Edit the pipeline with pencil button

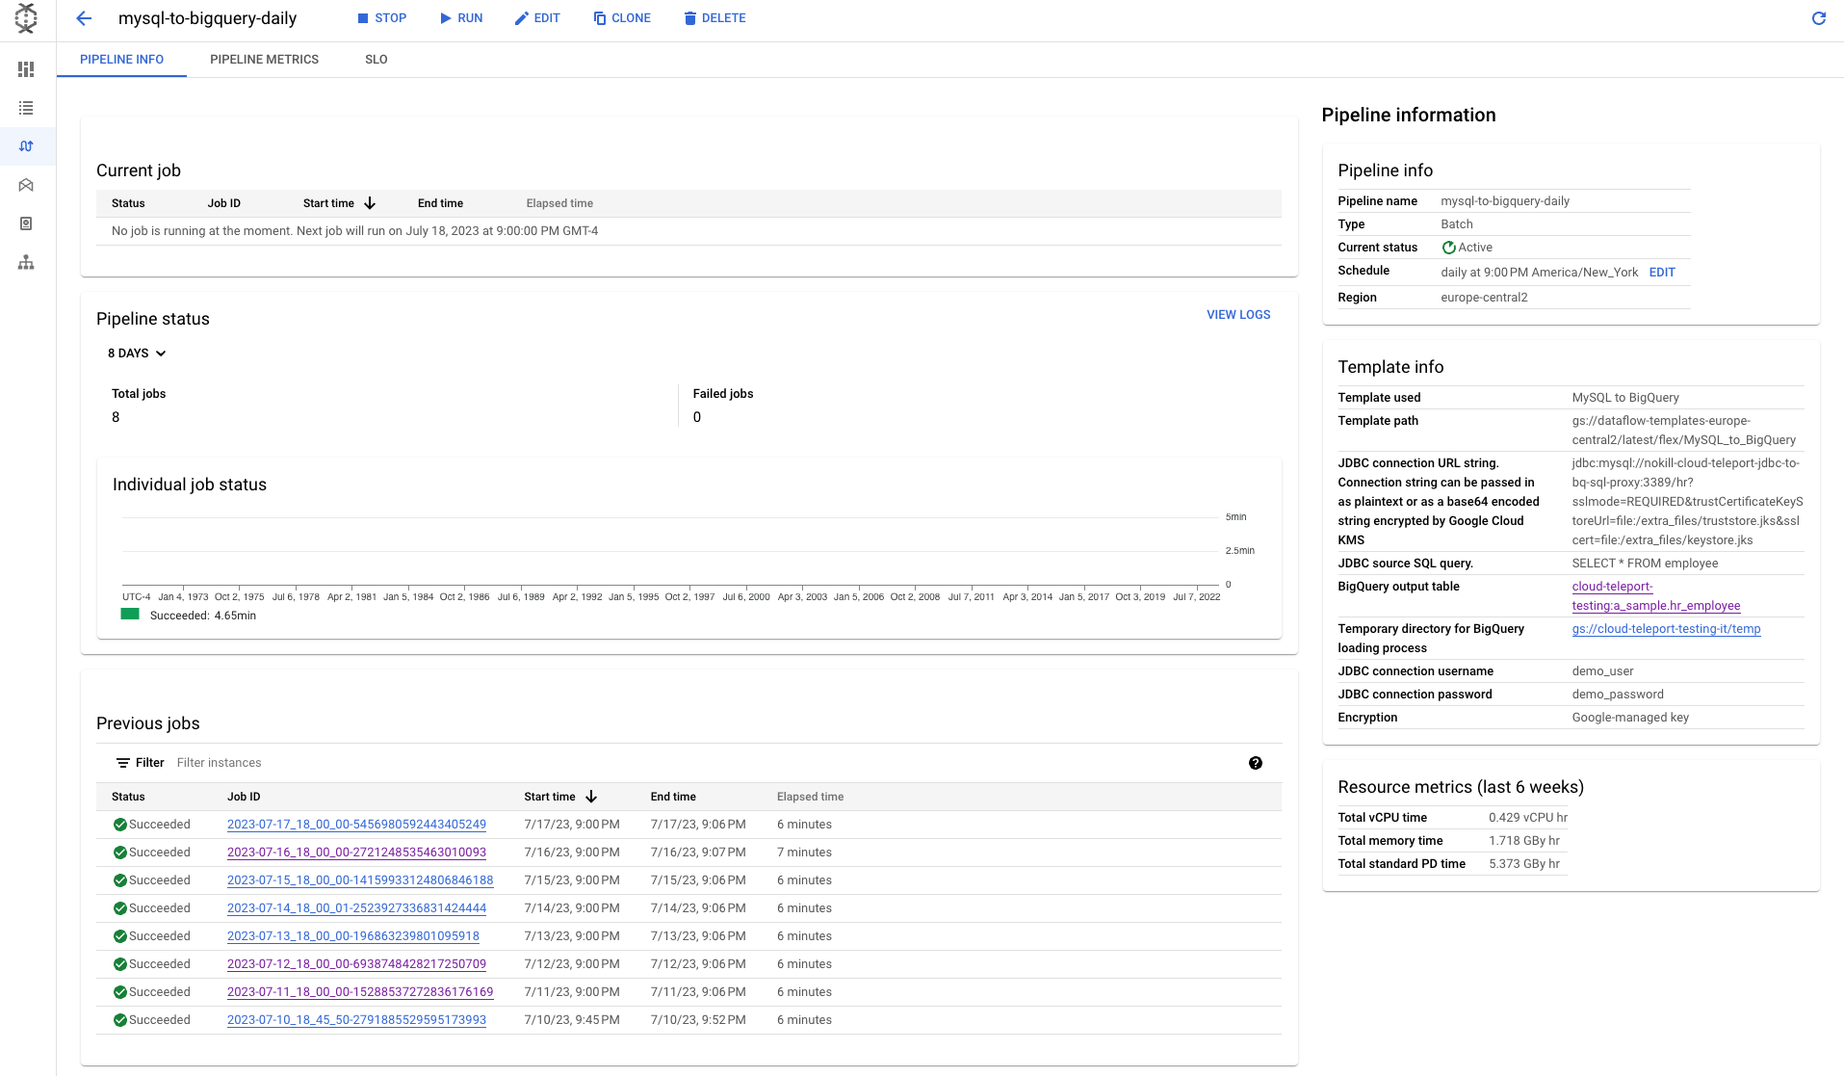point(537,18)
